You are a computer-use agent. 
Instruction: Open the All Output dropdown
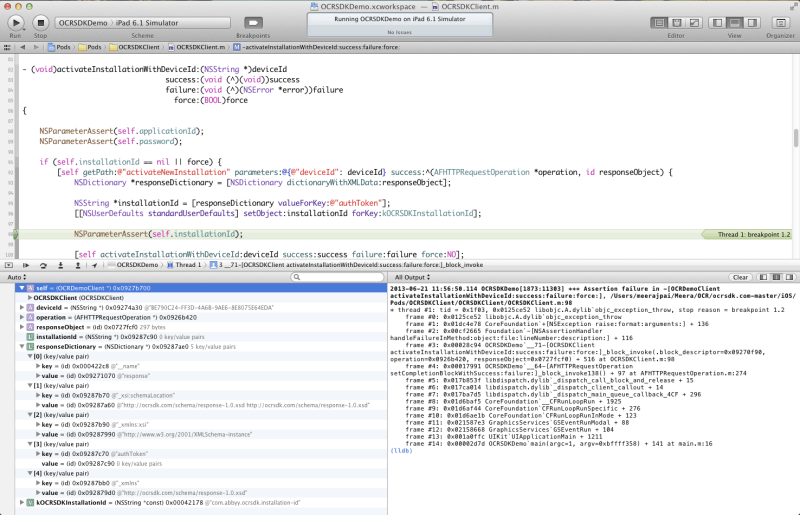coord(412,277)
